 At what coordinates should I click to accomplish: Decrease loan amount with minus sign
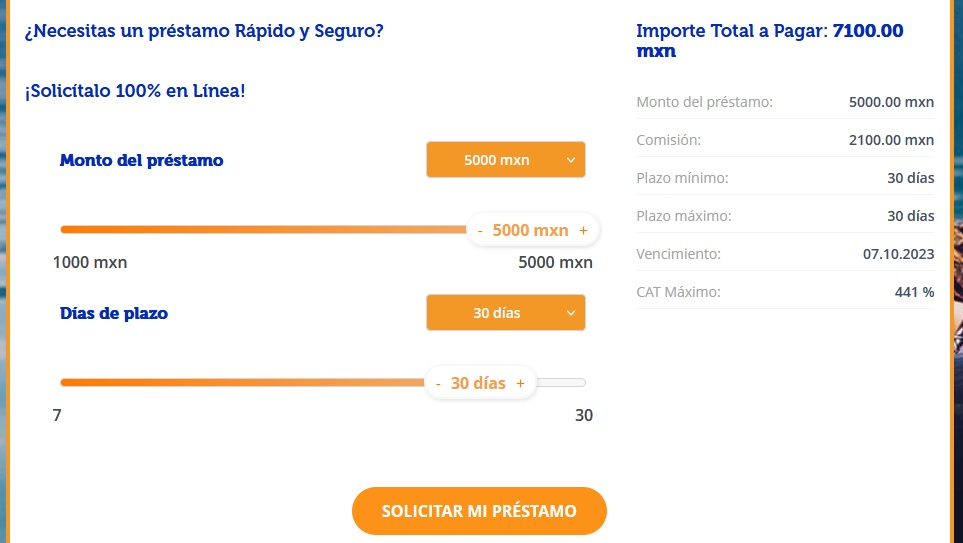[x=480, y=230]
